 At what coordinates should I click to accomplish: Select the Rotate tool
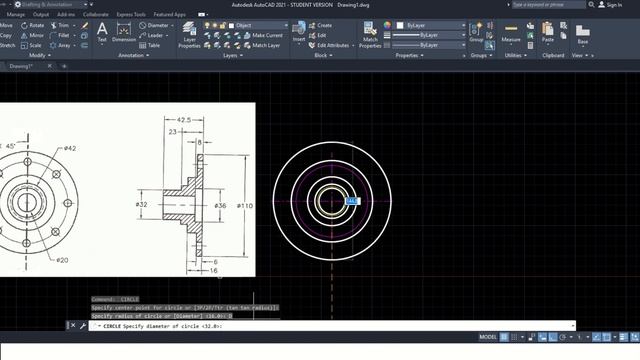coord(32,25)
